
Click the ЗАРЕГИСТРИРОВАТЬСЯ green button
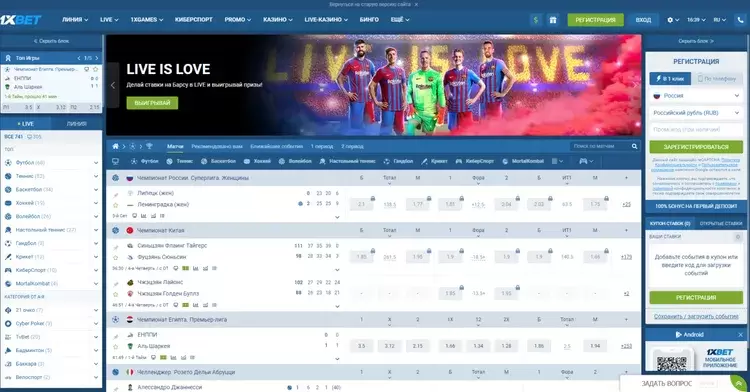pyautogui.click(x=696, y=147)
